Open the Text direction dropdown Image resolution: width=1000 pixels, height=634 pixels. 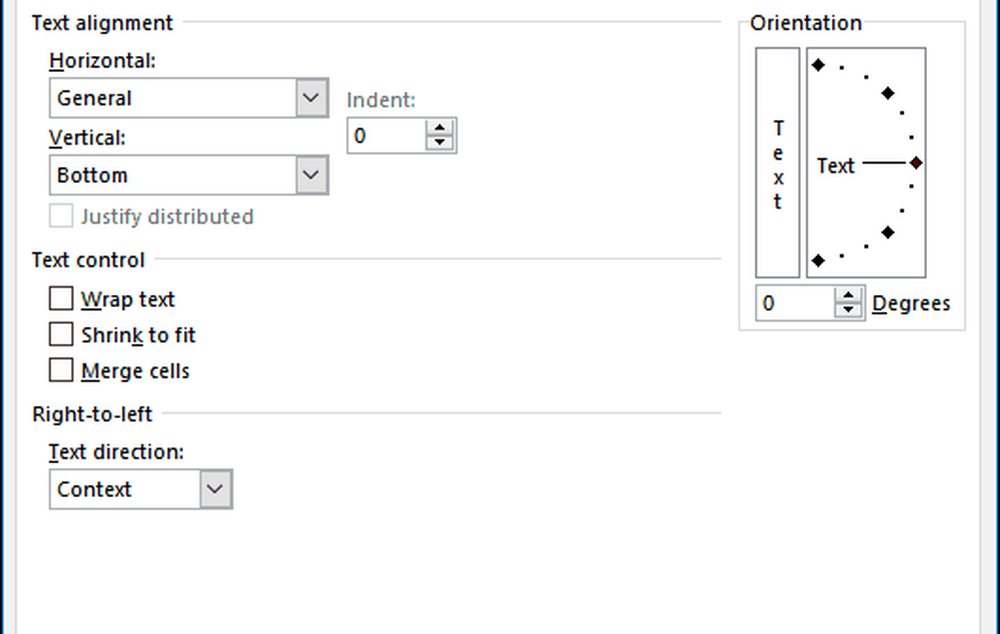tap(215, 489)
